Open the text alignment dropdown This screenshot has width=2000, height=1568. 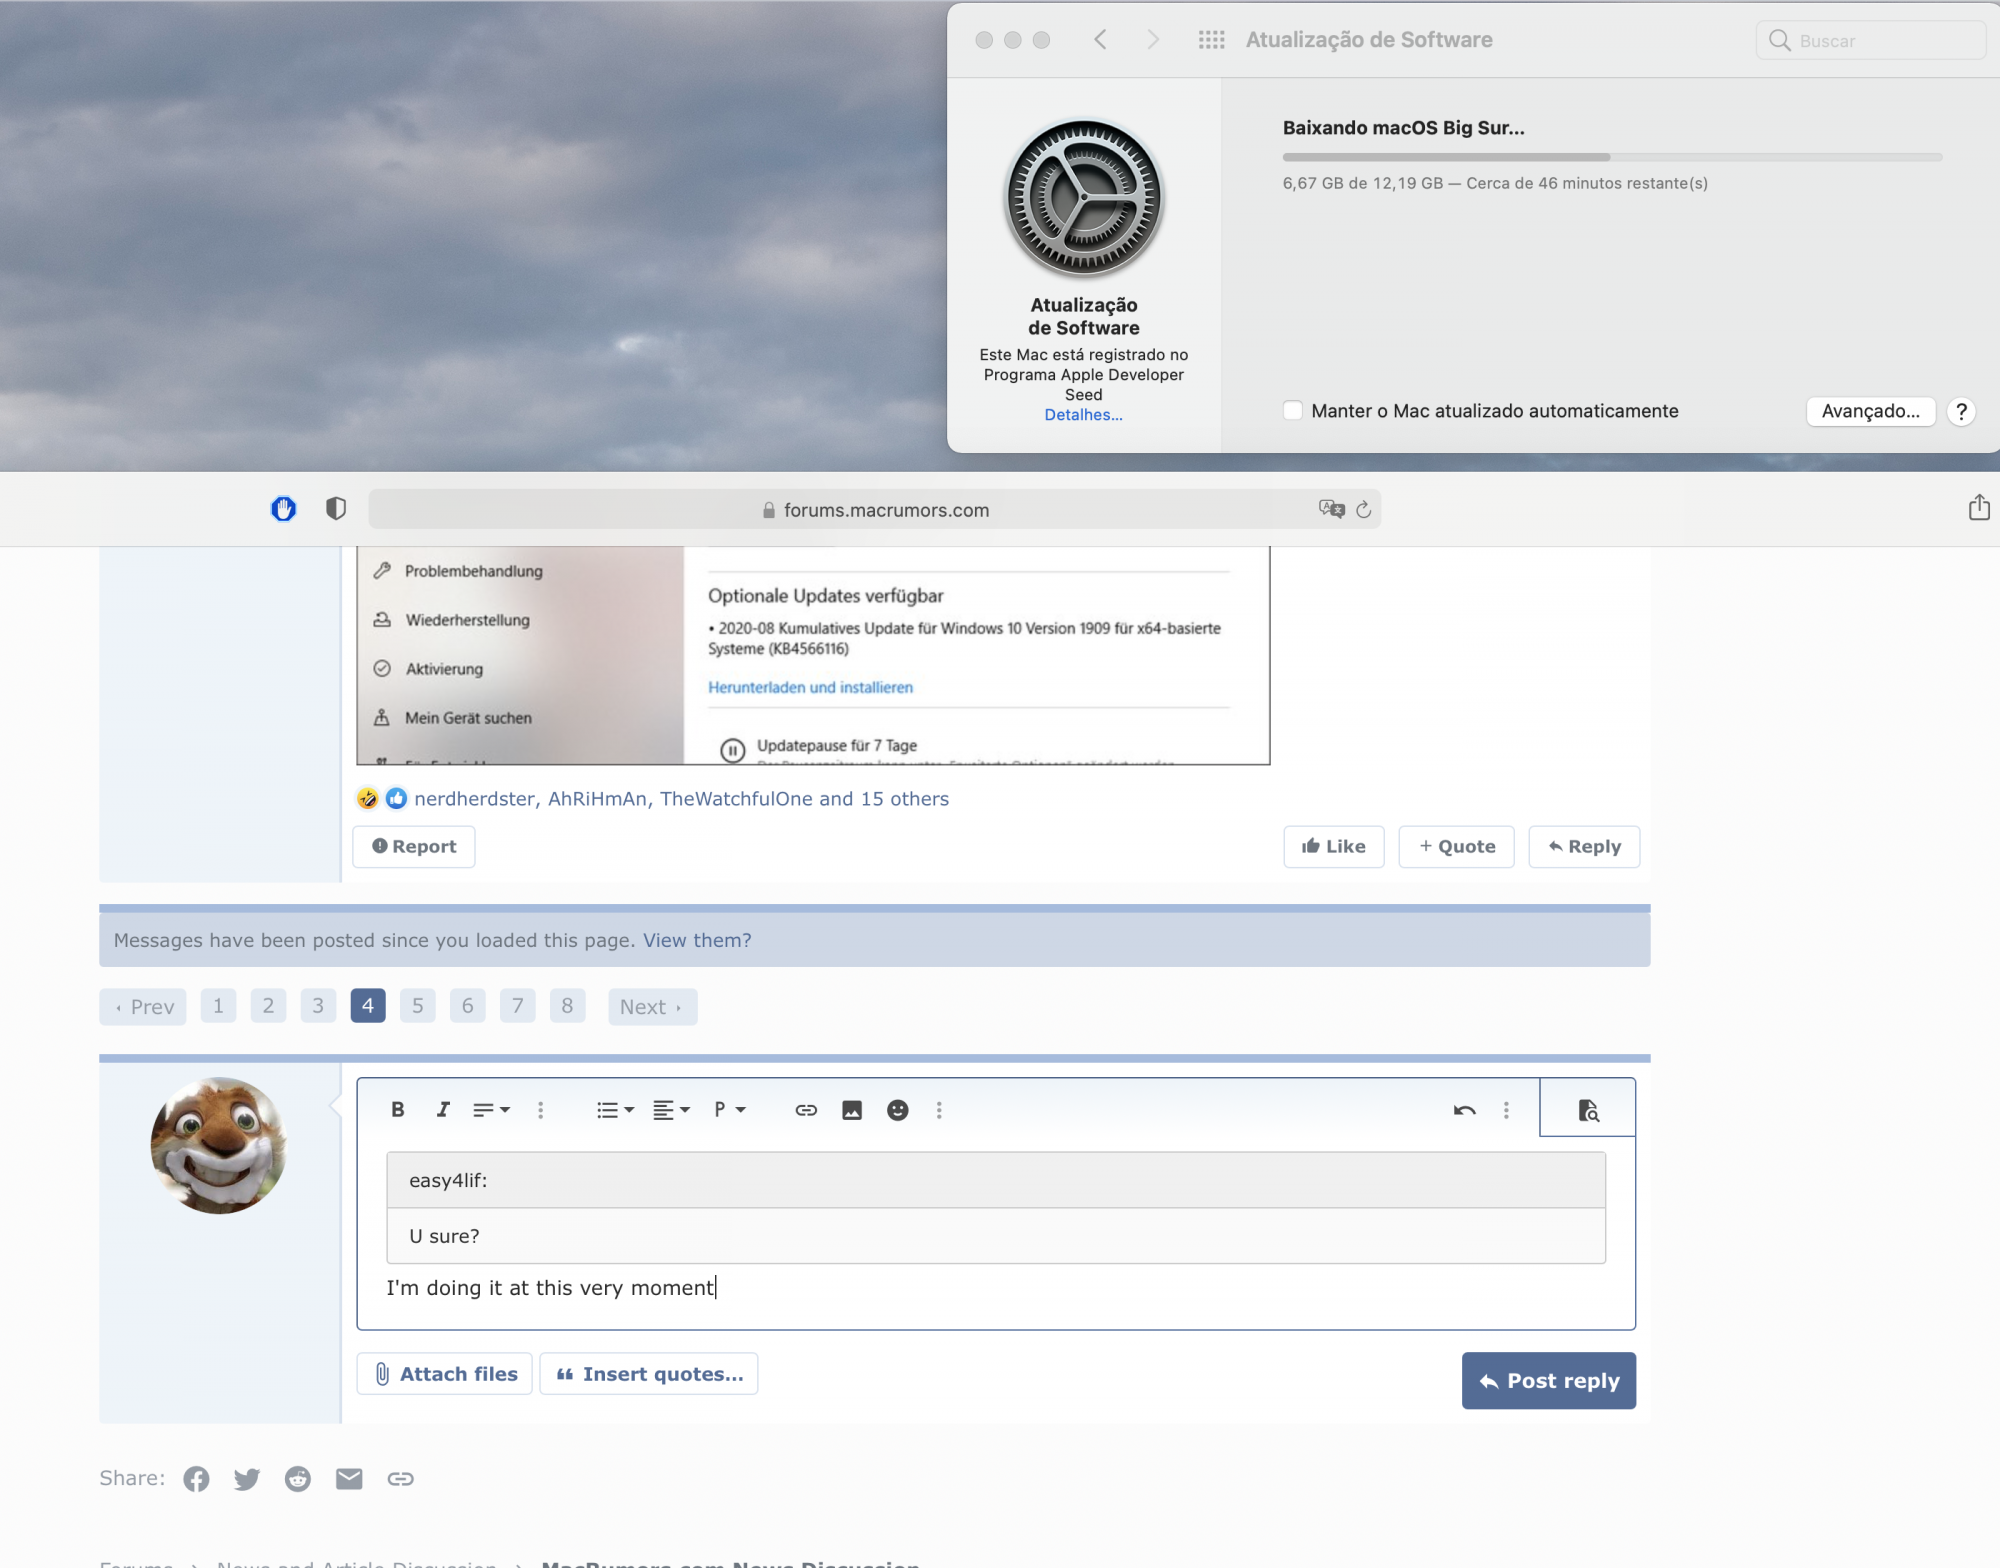(x=671, y=1110)
